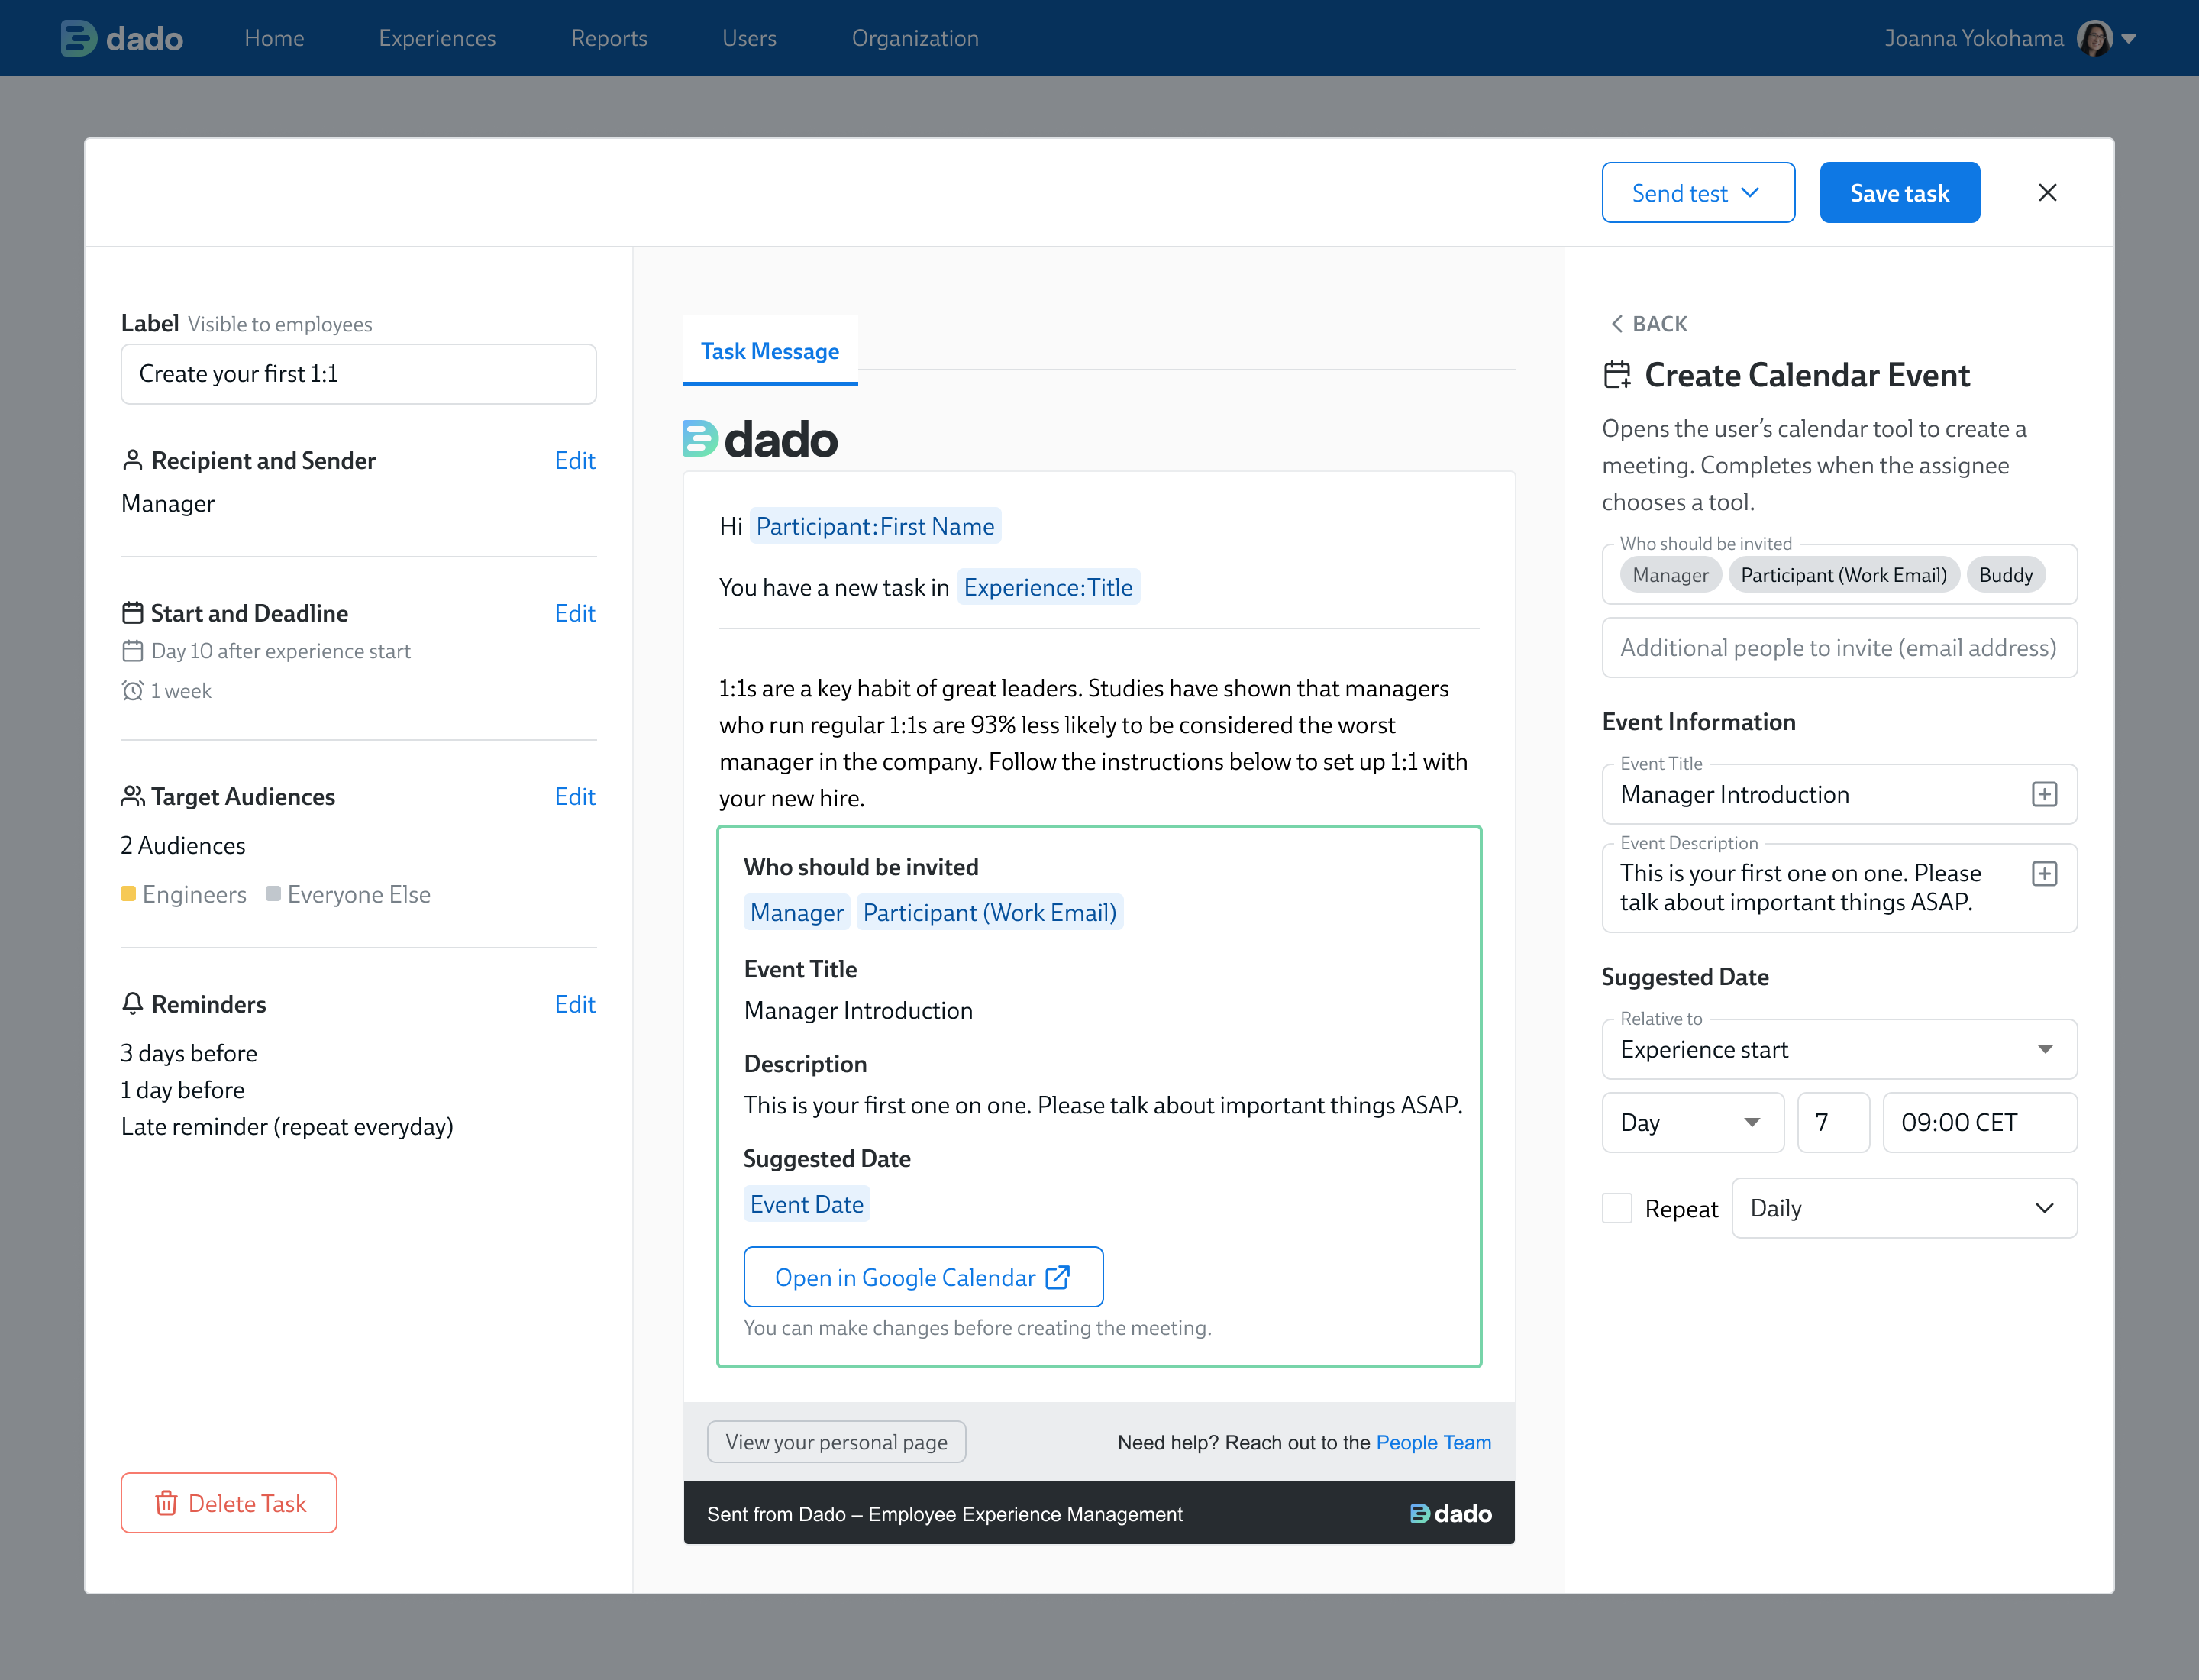Click the external link icon in Google Calendar button
The width and height of the screenshot is (2199, 1680).
tap(1058, 1277)
